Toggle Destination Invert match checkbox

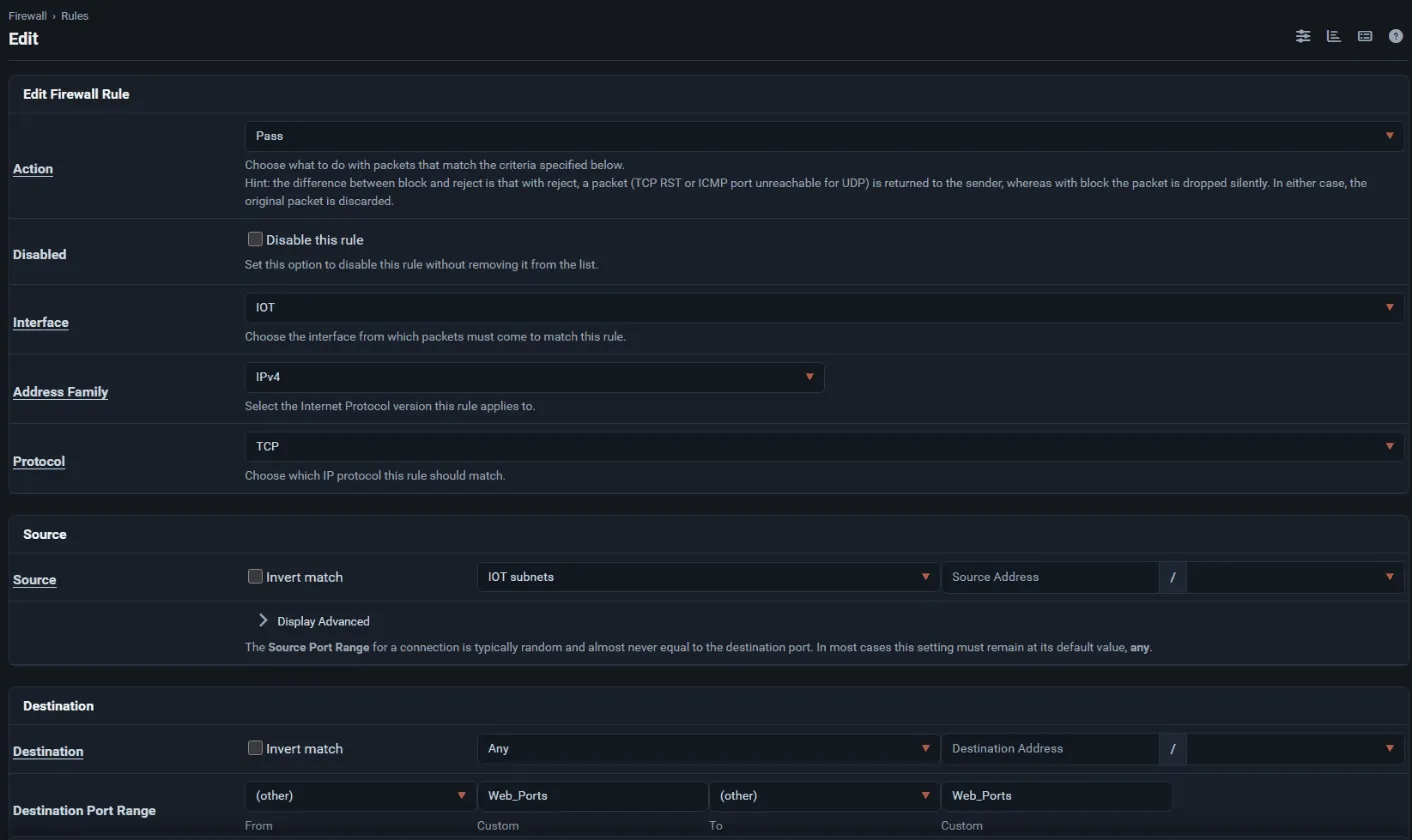pyautogui.click(x=255, y=748)
